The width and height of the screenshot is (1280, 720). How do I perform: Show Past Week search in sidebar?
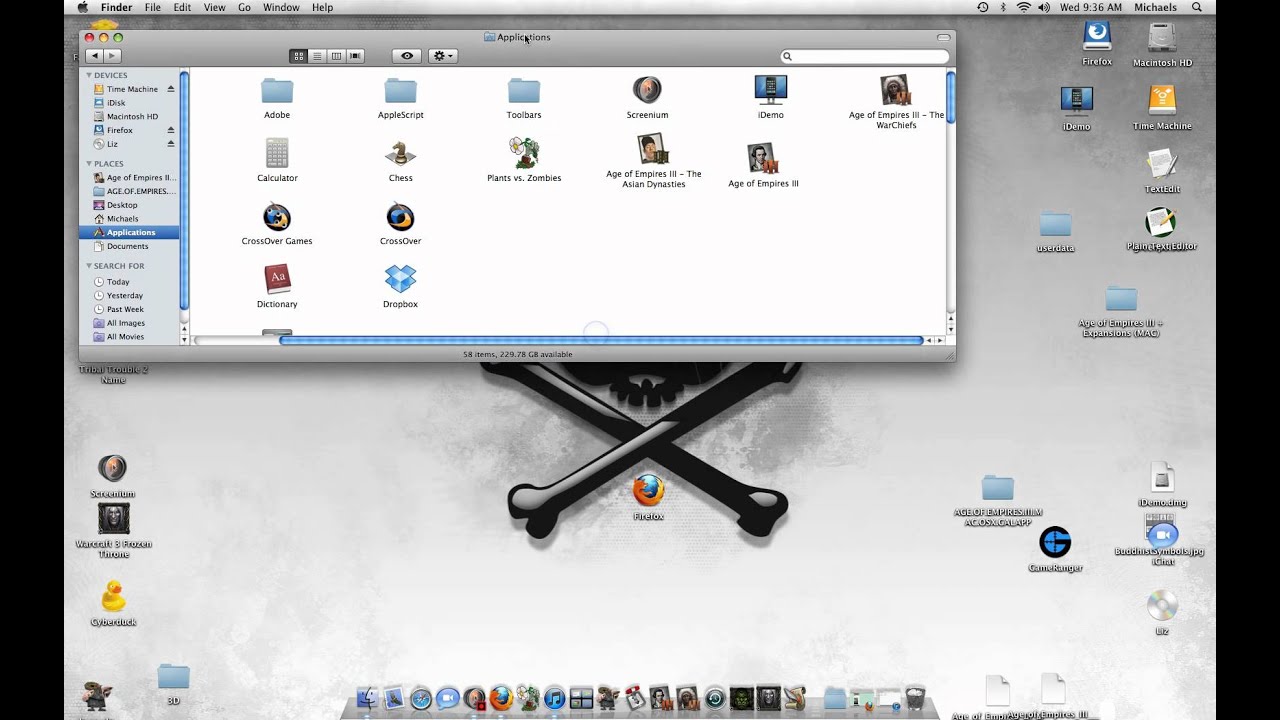pyautogui.click(x=130, y=309)
